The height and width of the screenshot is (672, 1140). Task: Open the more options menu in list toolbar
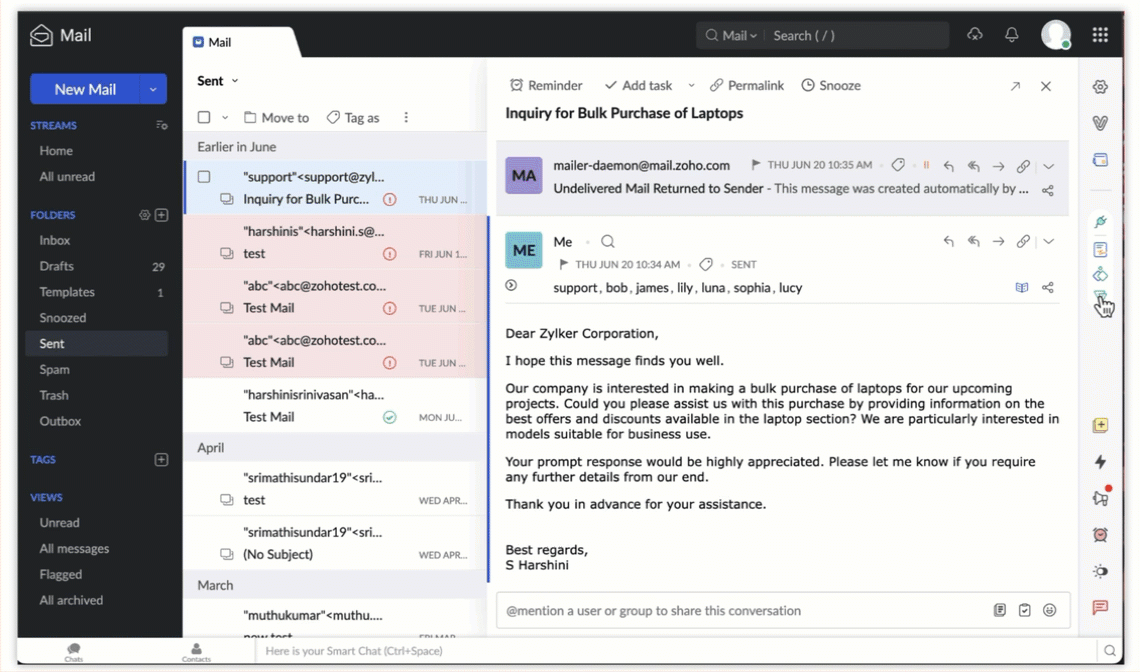406,117
